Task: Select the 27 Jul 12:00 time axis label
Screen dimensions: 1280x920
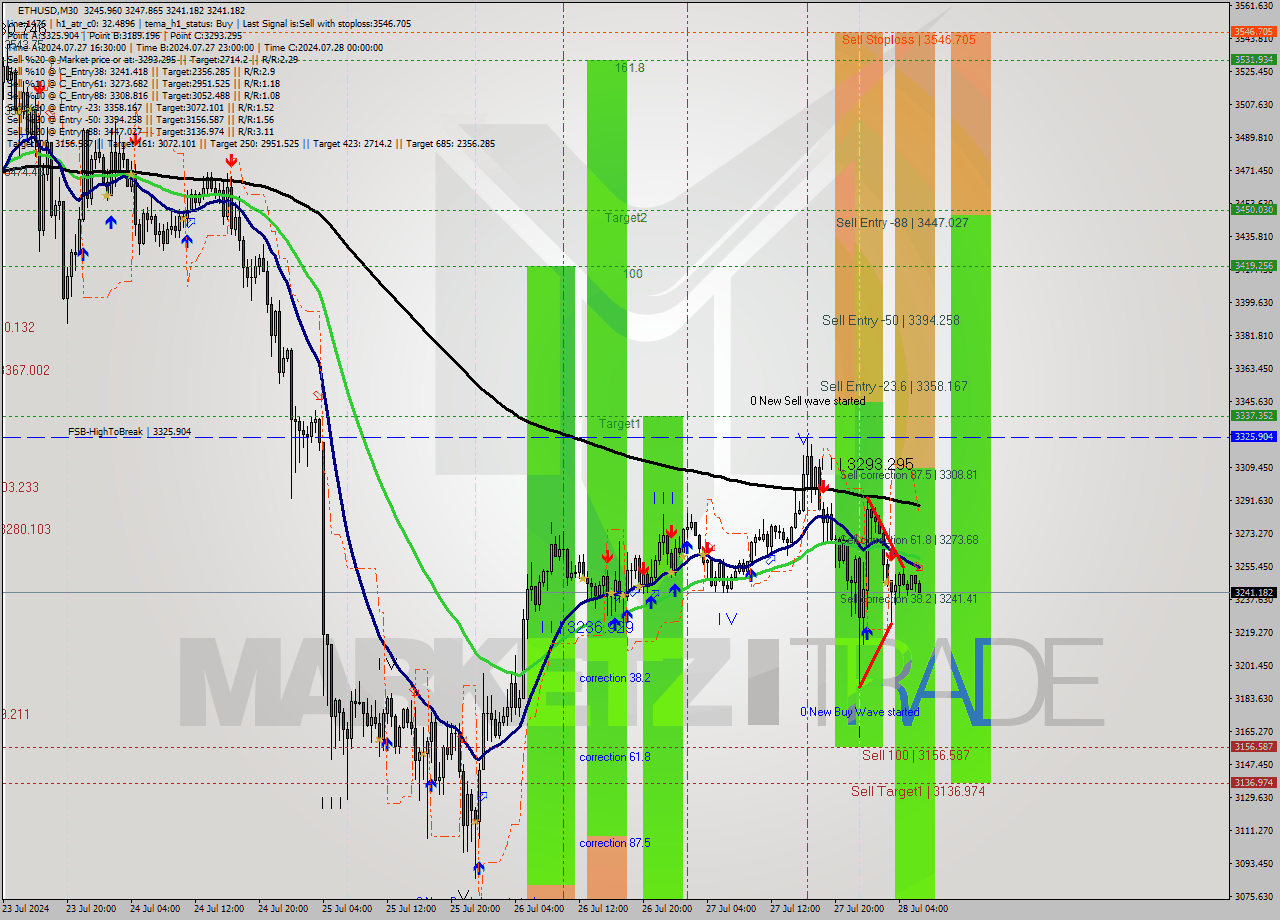Action: click(x=795, y=909)
